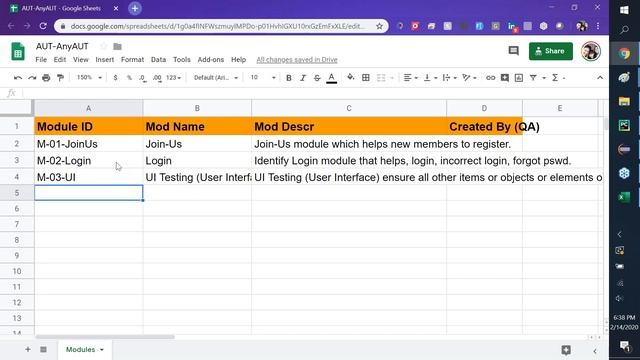
Task: Click the document title AUT-AnyAUT
Action: point(62,46)
